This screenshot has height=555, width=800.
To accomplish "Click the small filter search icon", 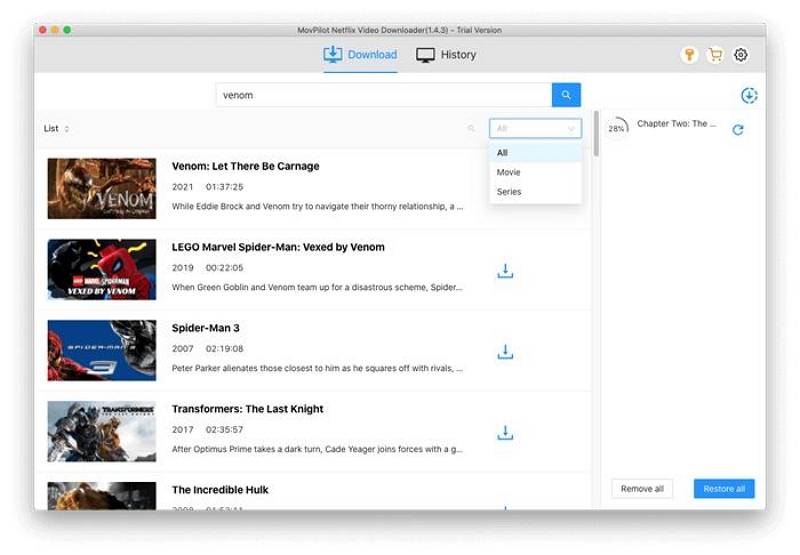I will (x=471, y=129).
